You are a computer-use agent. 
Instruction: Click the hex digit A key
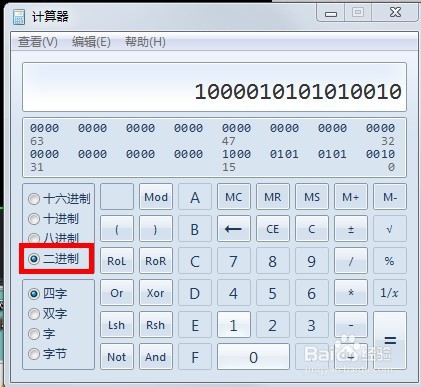[195, 197]
